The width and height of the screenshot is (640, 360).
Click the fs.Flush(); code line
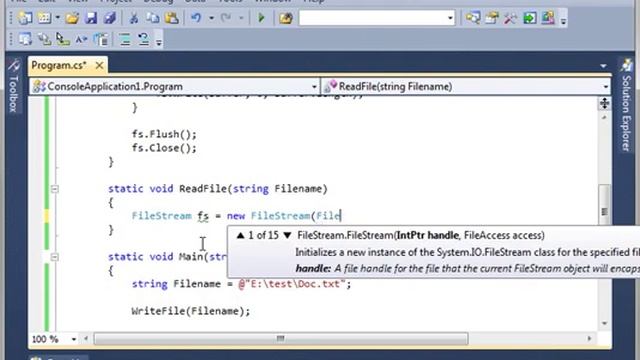164,134
